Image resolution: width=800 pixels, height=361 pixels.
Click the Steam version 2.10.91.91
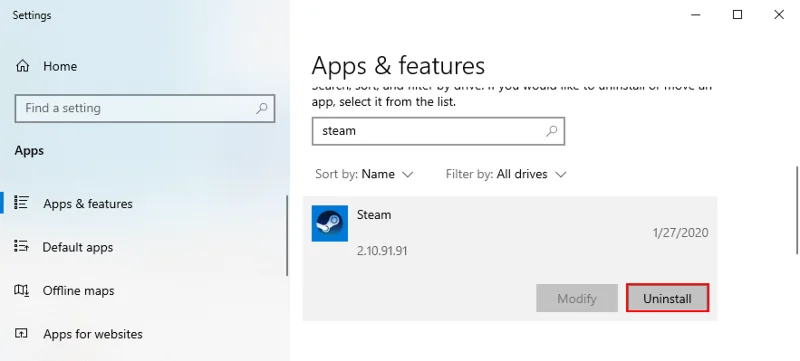click(382, 251)
